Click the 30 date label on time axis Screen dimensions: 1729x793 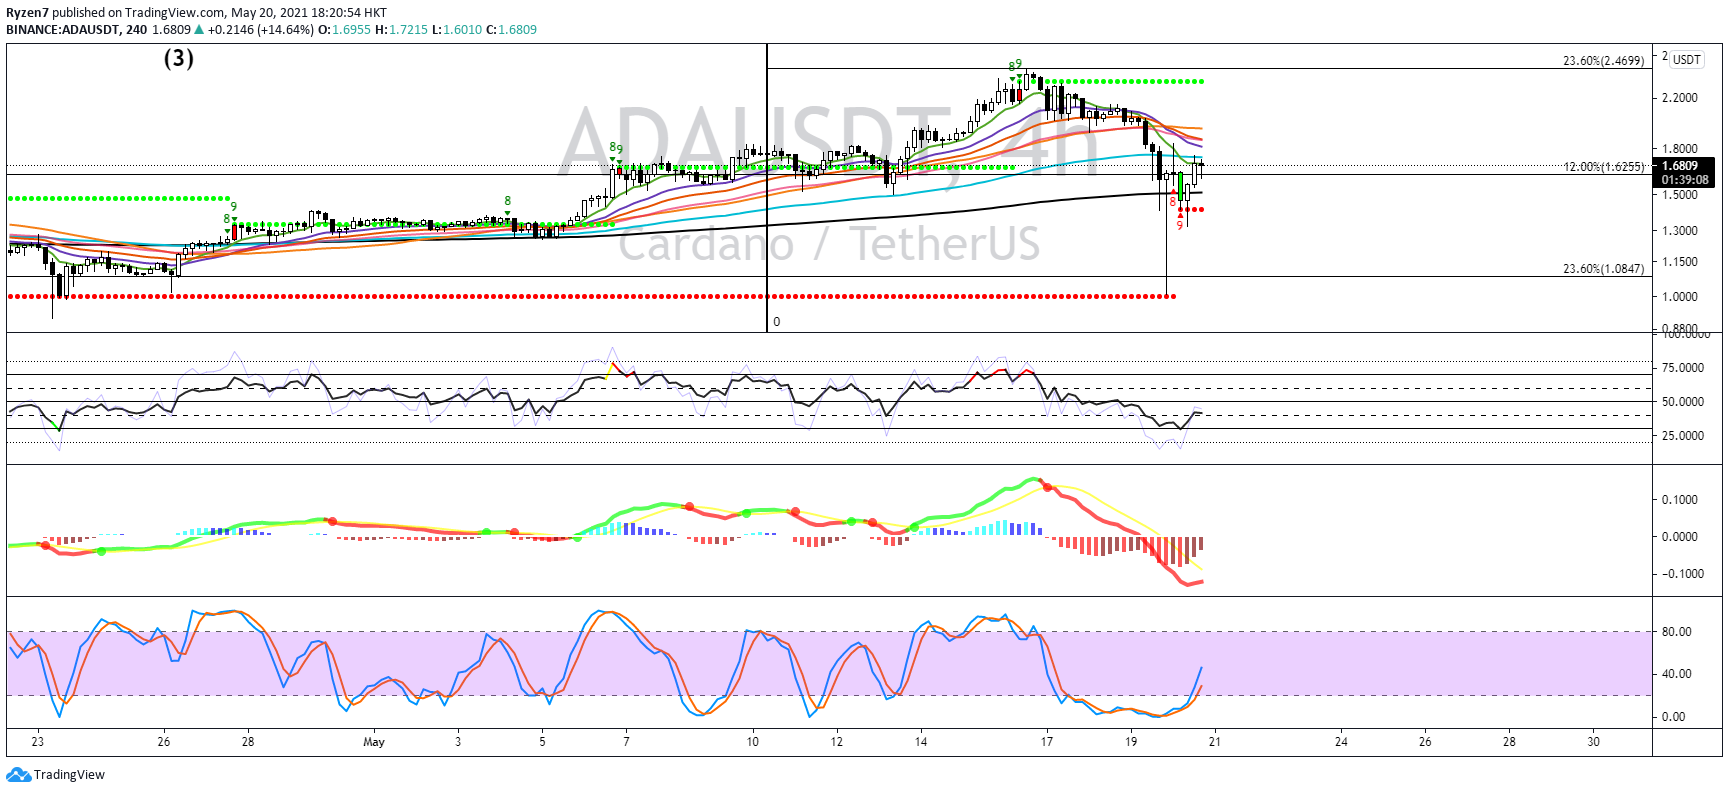(x=1594, y=742)
